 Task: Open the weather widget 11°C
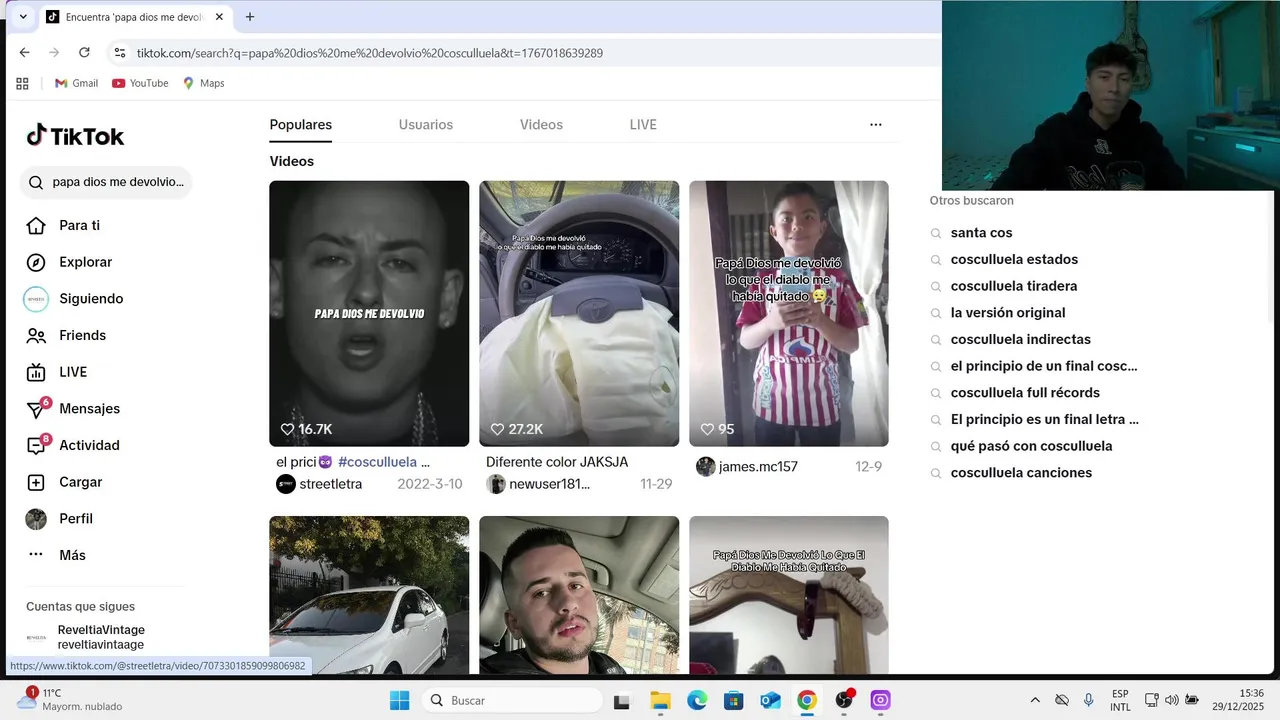(68, 700)
